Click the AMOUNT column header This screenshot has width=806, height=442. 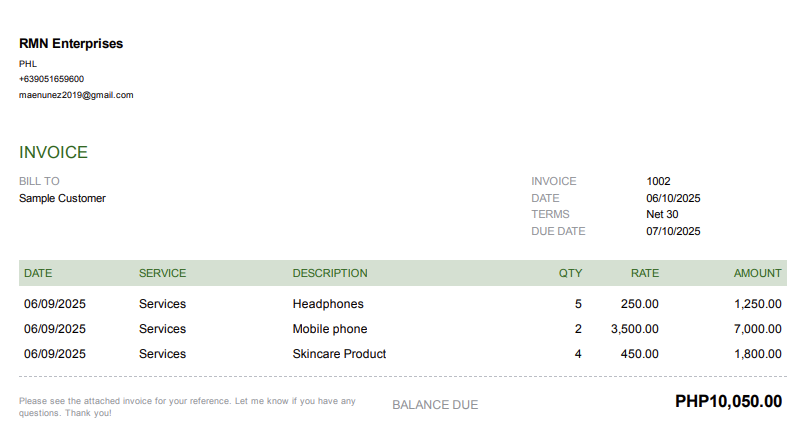point(757,273)
